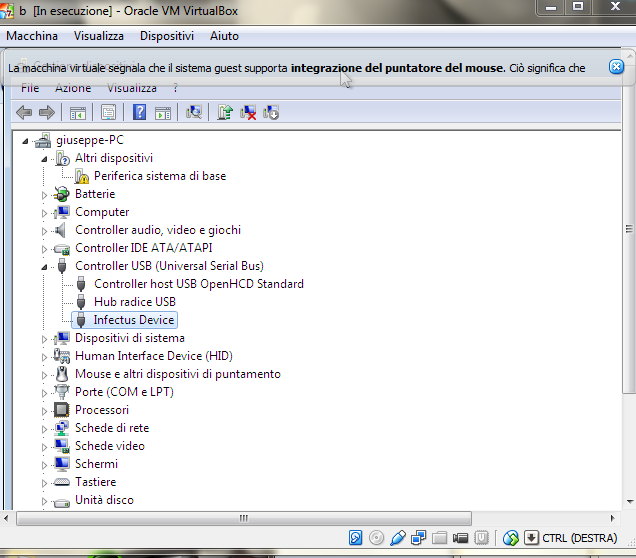Select the Hub radice USB device
This screenshot has width=636, height=558.
[135, 302]
